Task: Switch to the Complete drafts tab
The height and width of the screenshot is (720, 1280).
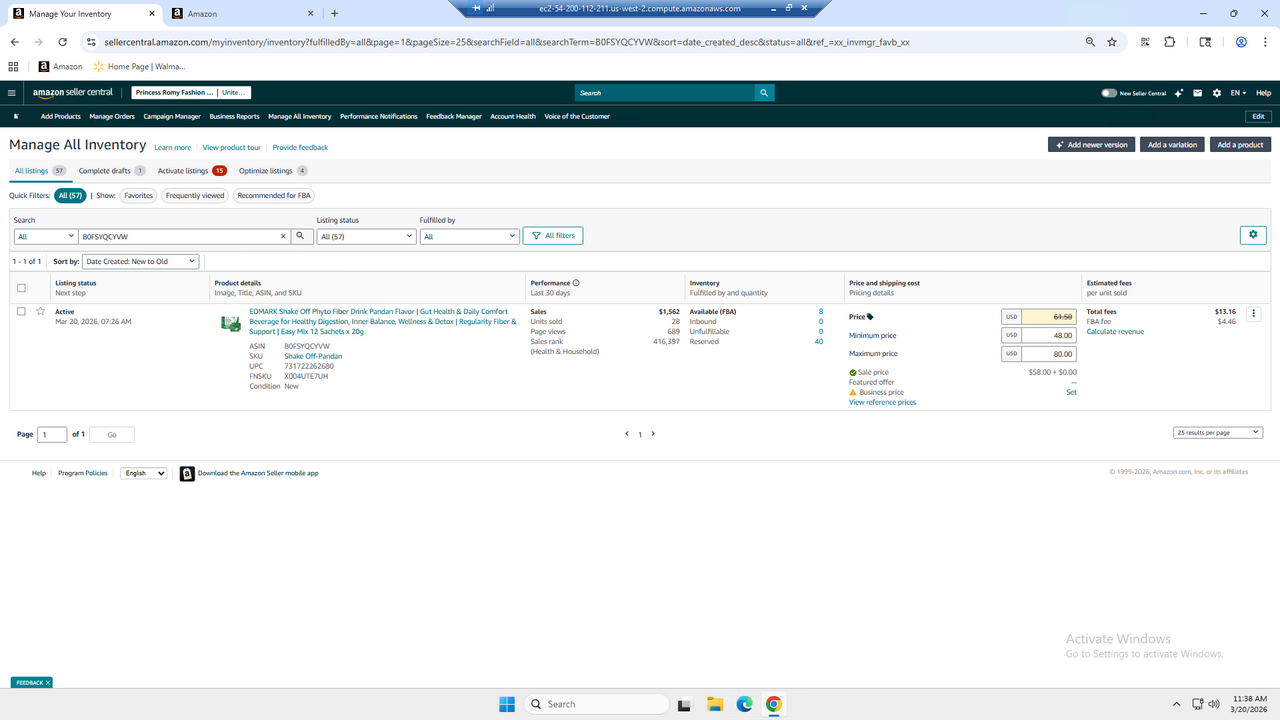Action: (112, 171)
